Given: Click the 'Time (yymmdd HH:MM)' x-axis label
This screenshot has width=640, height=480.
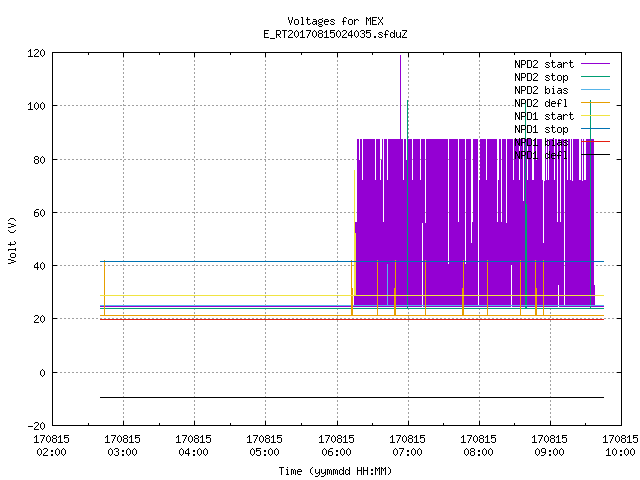Looking at the screenshot, I should (335, 471).
